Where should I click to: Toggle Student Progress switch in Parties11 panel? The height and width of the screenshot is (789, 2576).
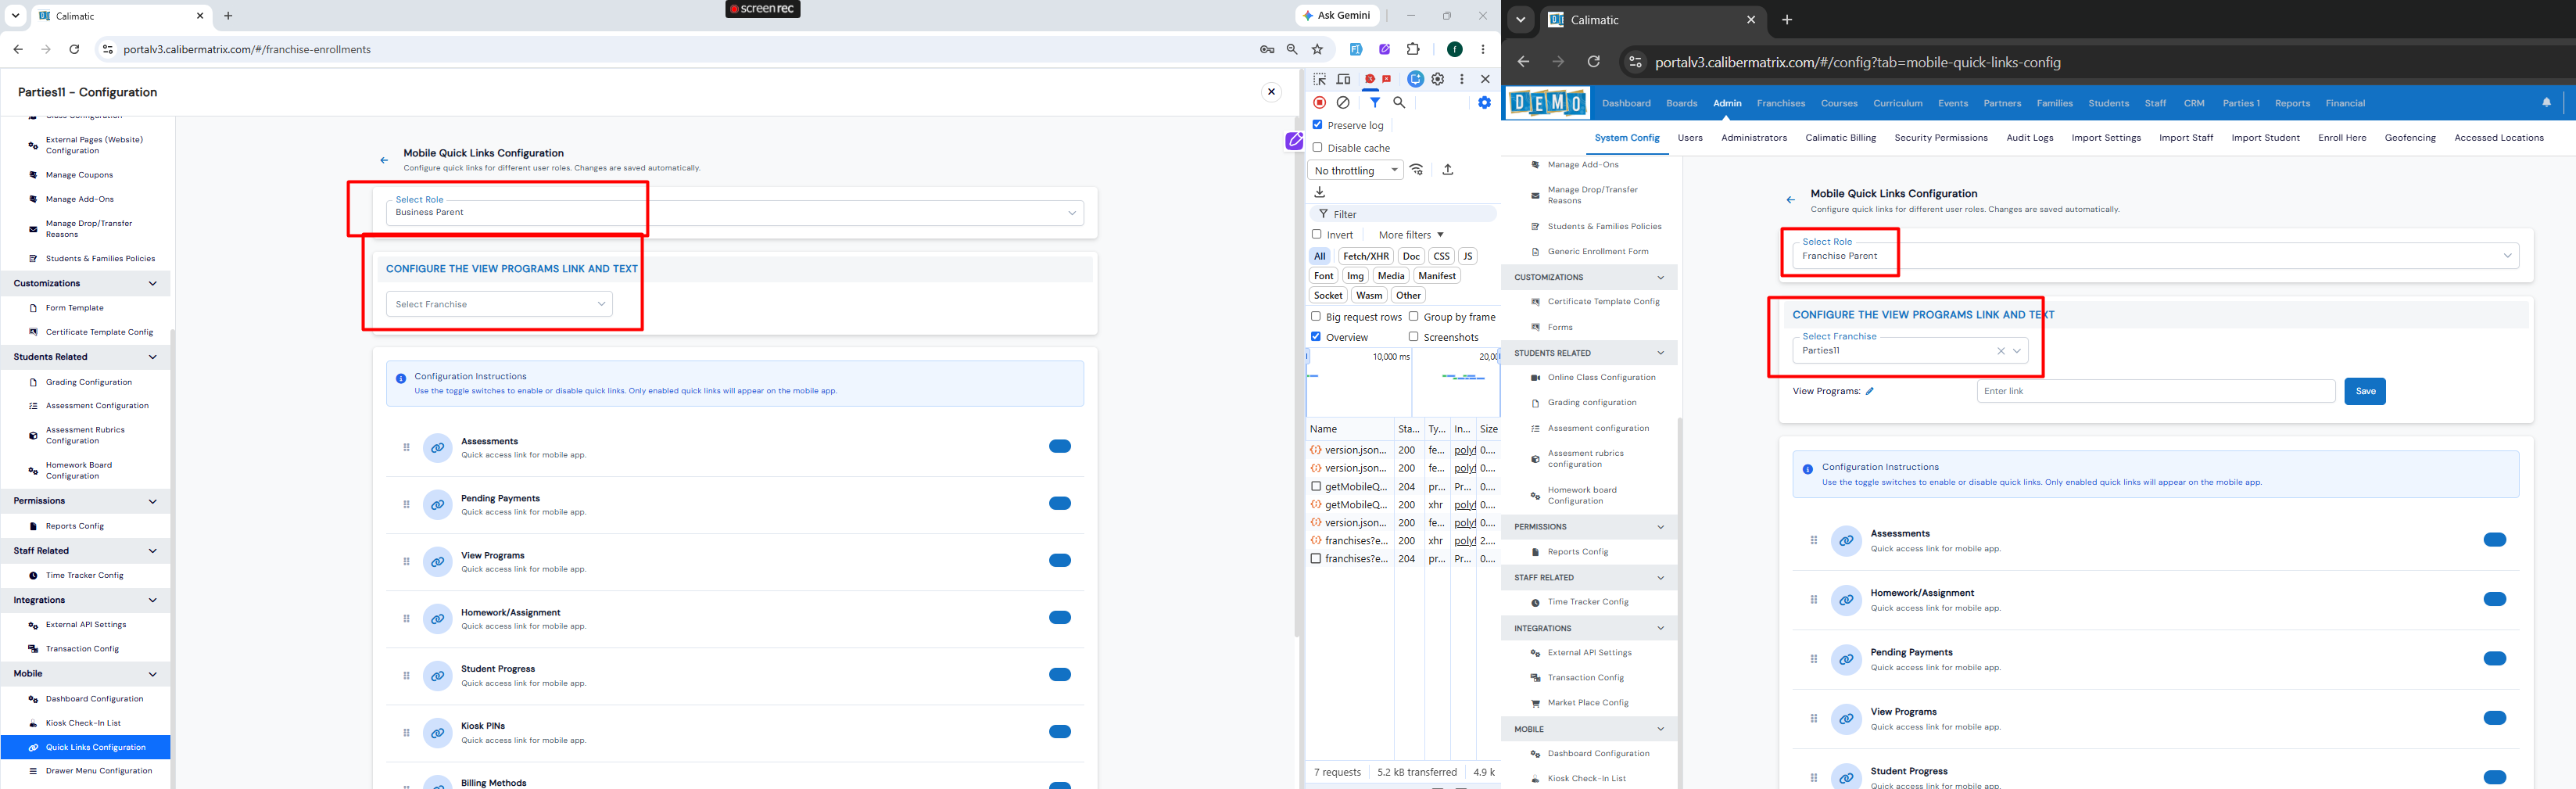(x=1060, y=675)
